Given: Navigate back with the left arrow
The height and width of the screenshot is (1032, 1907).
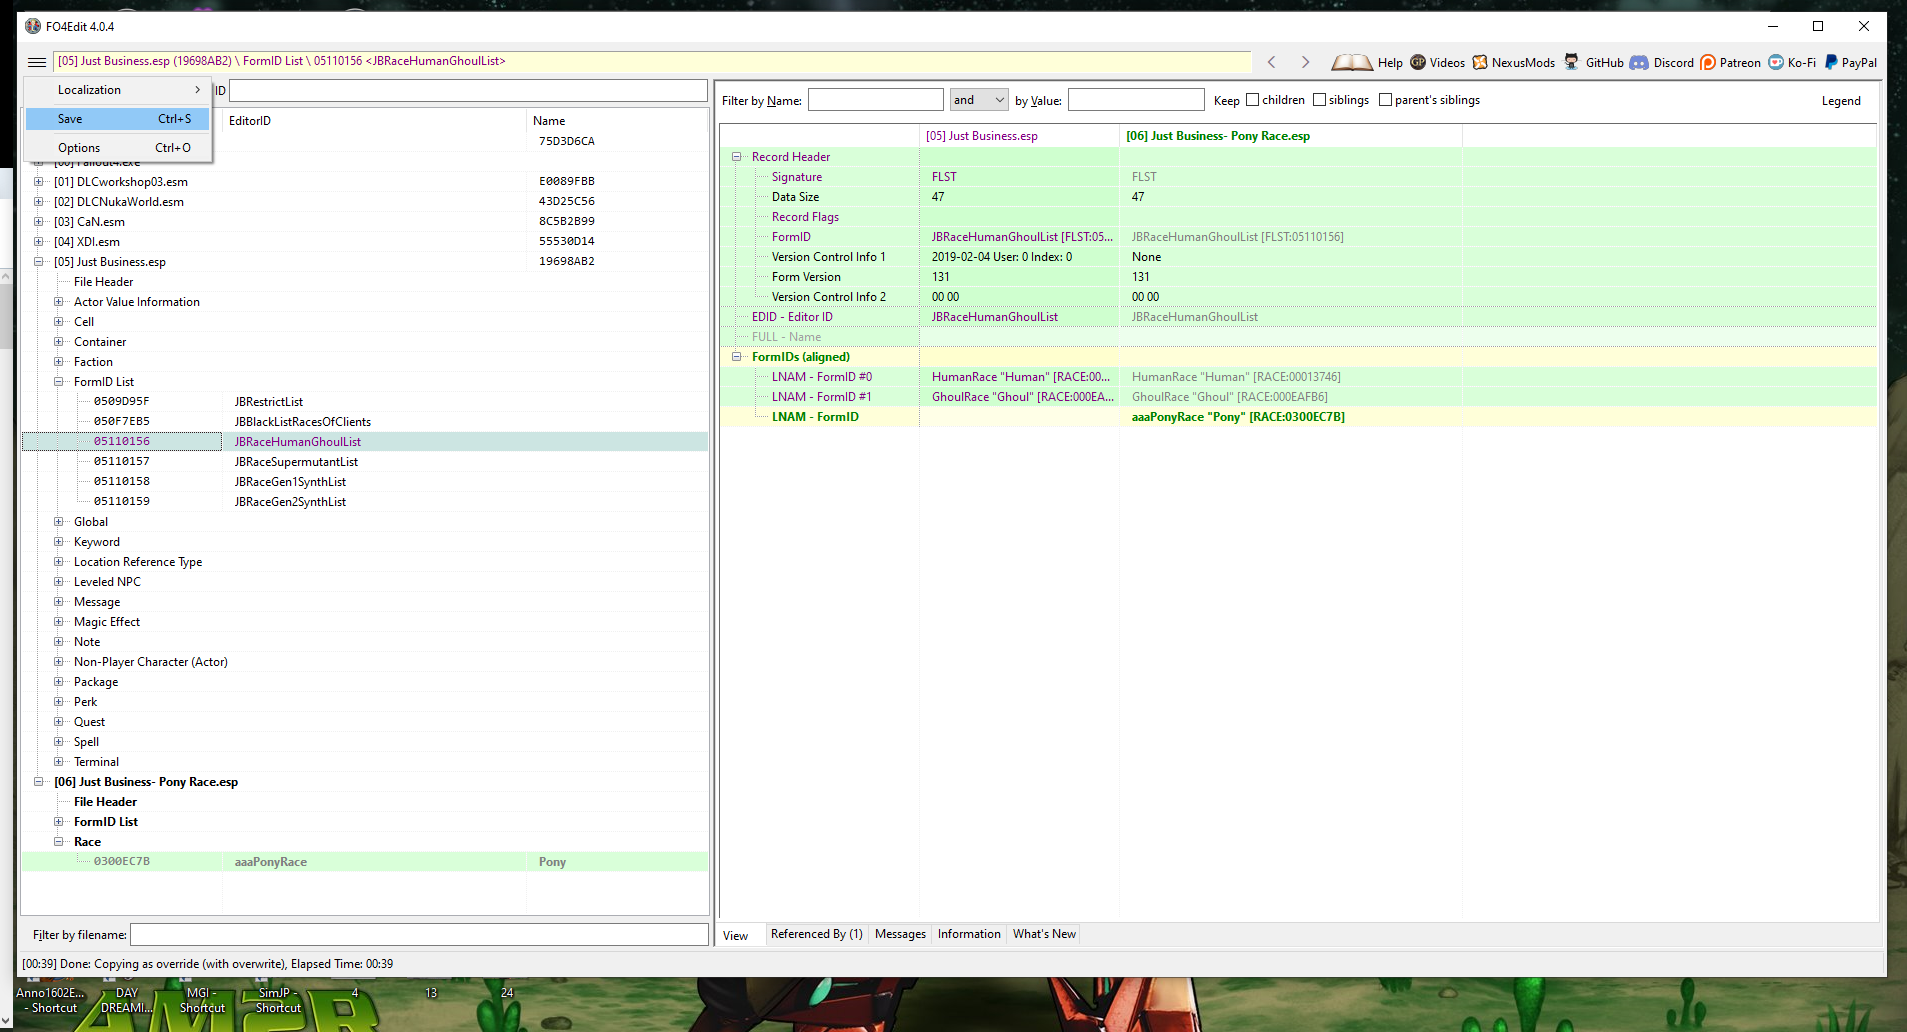Looking at the screenshot, I should click(x=1272, y=62).
